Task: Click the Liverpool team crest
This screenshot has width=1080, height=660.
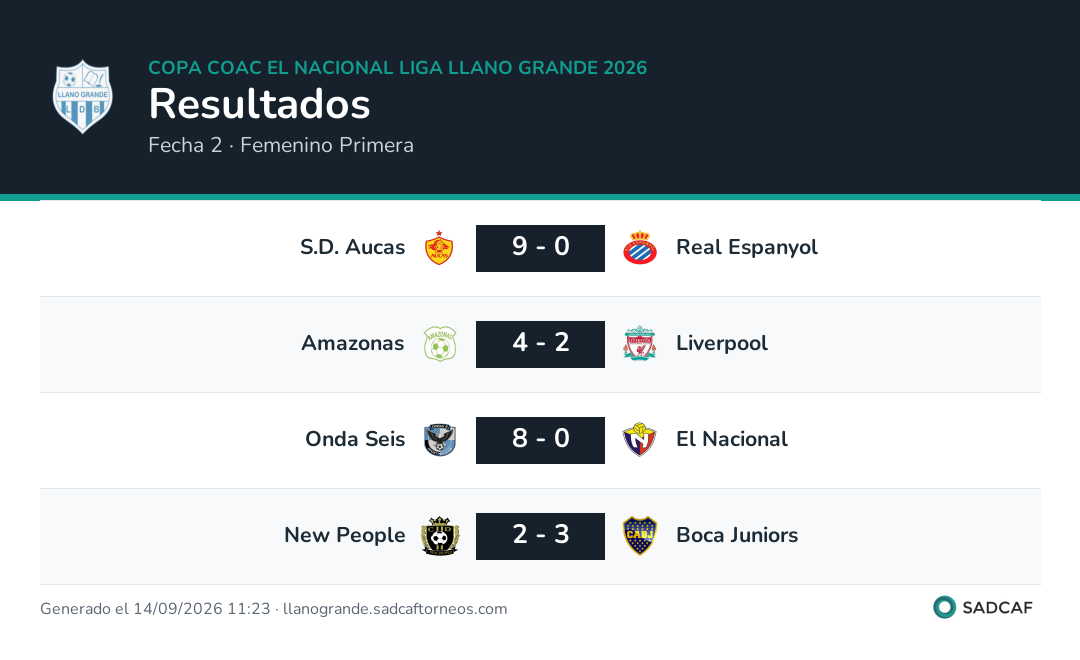Action: click(639, 344)
